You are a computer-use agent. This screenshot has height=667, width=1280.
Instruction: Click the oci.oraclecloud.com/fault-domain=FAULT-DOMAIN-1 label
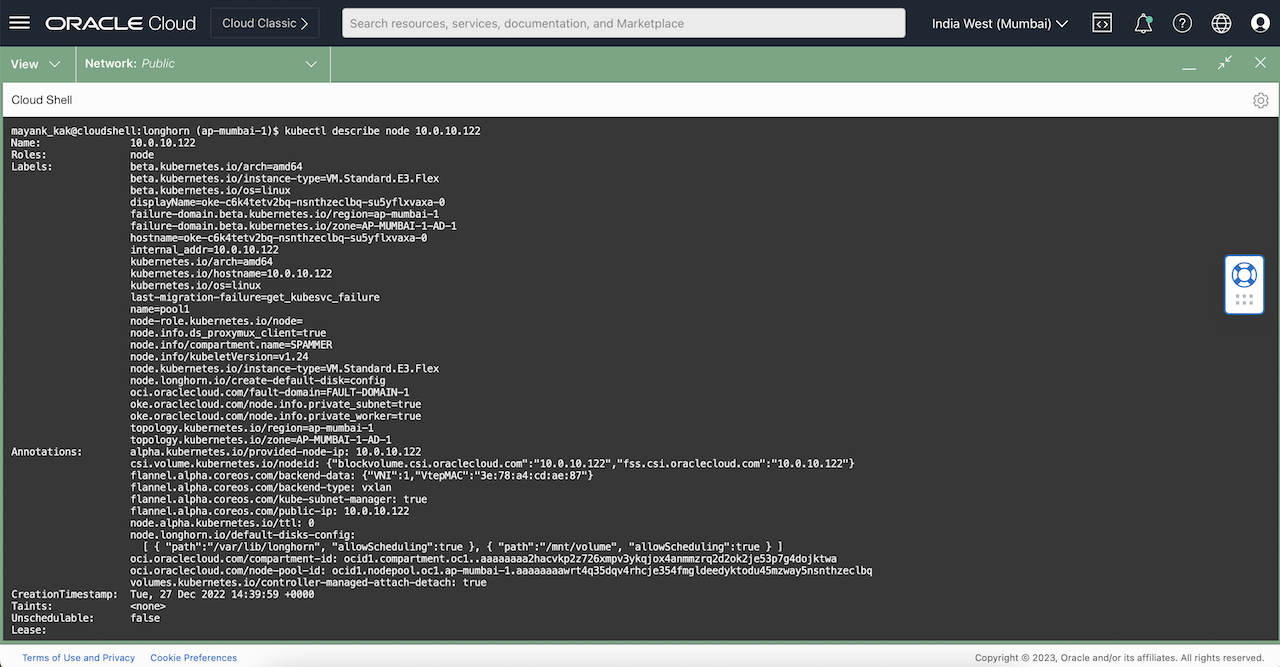click(270, 392)
